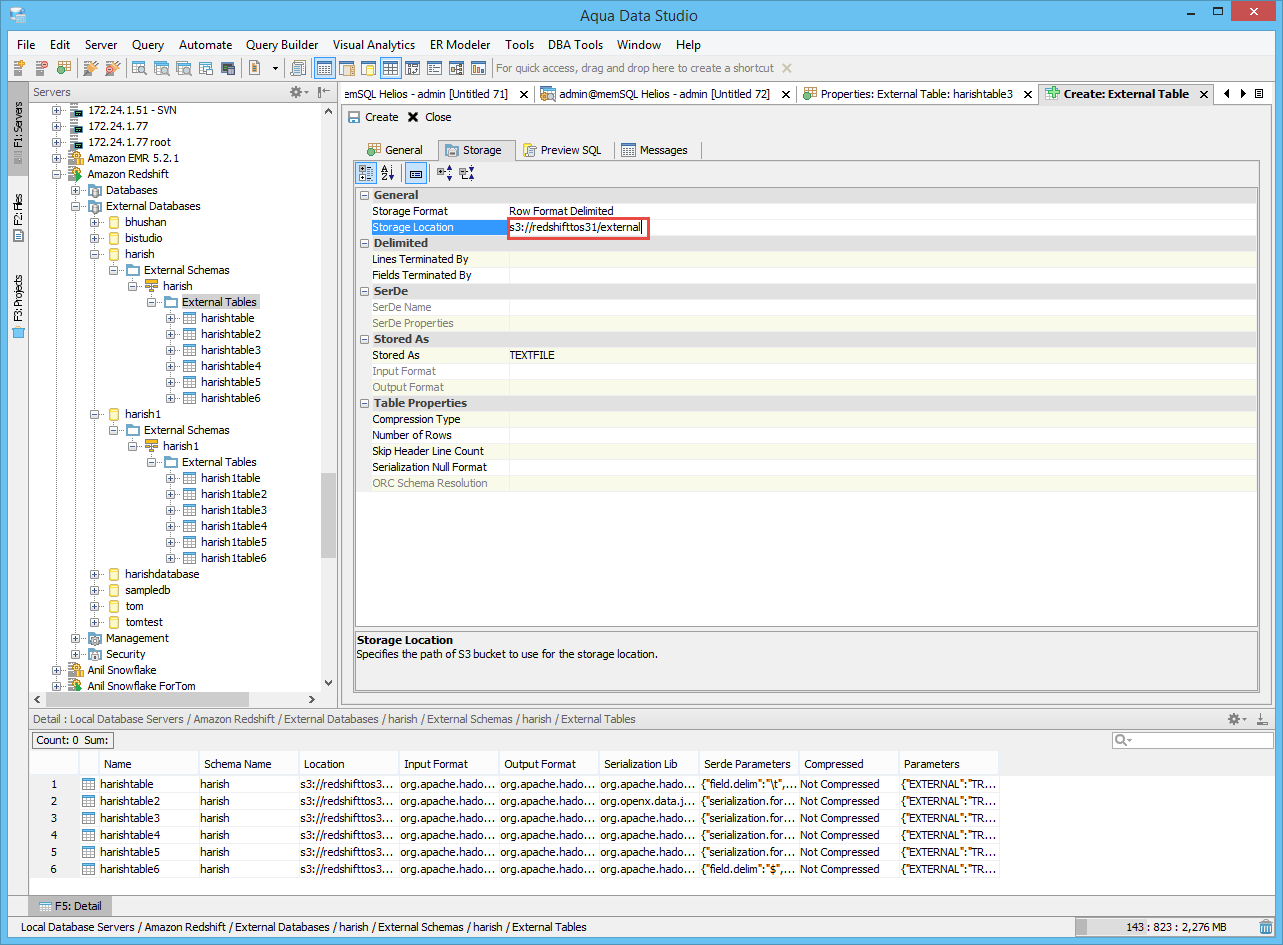Open the ER Modeler menu

[460, 45]
